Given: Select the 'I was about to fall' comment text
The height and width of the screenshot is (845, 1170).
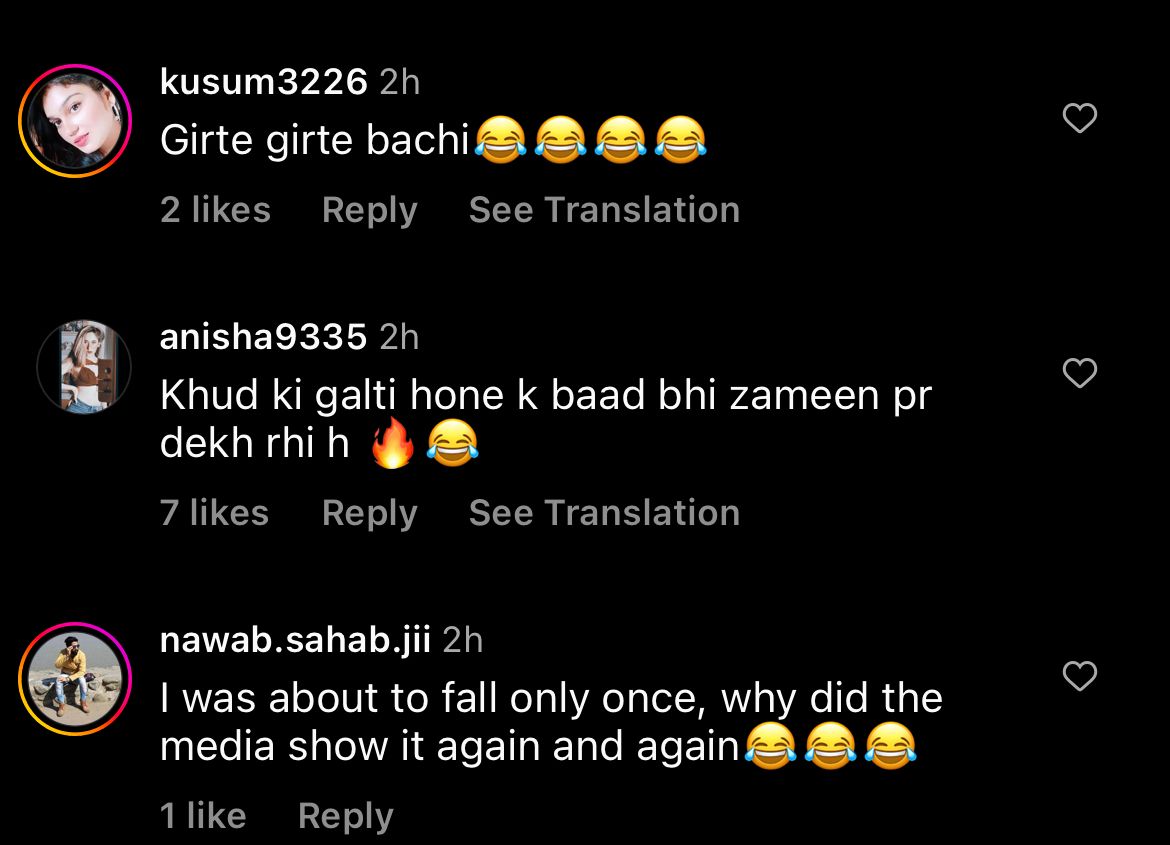Looking at the screenshot, I should pos(551,722).
